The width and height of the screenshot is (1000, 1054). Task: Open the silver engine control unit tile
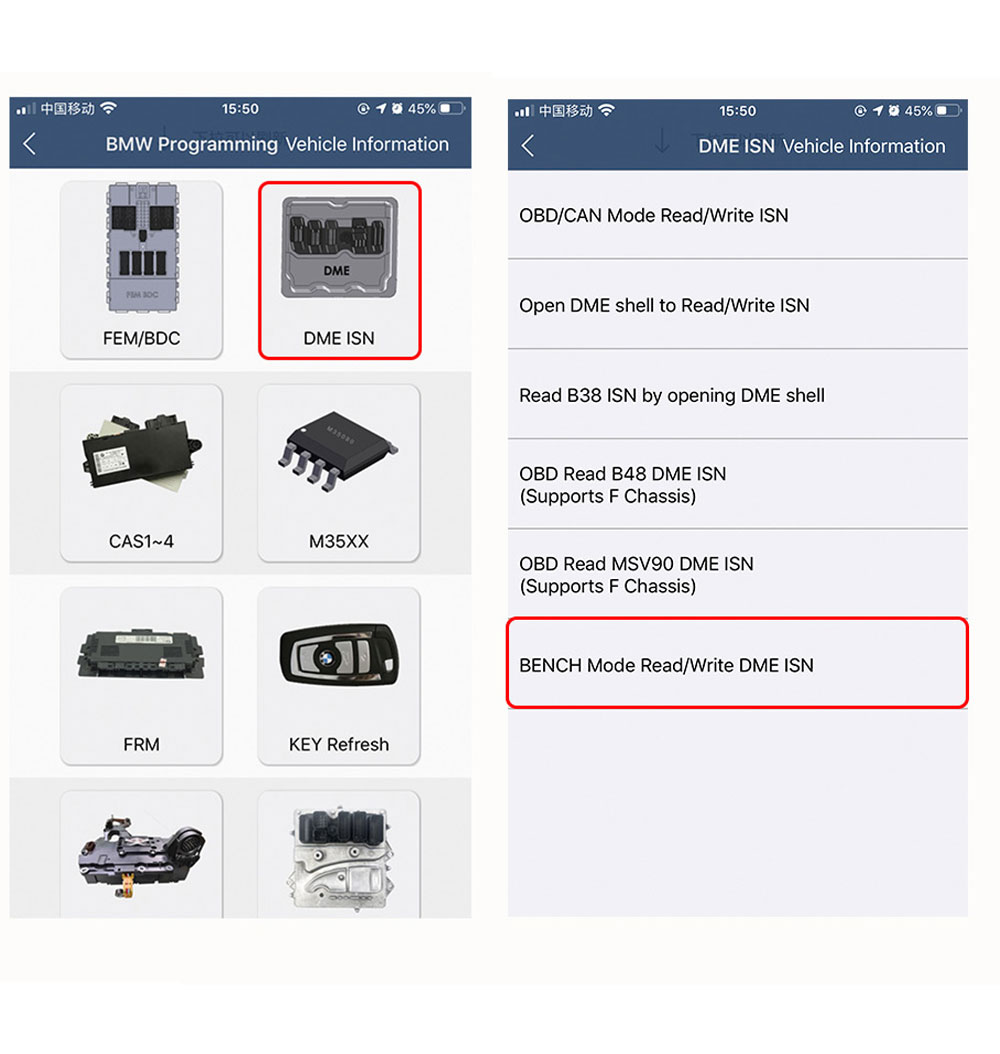pyautogui.click(x=339, y=854)
